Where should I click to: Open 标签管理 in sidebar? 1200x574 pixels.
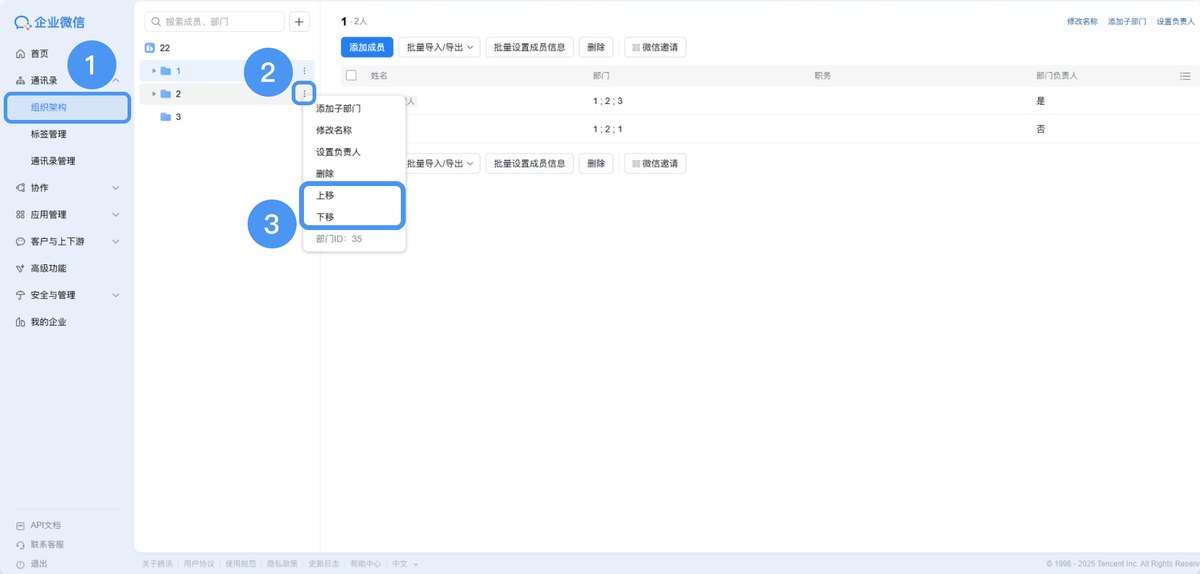(x=49, y=134)
